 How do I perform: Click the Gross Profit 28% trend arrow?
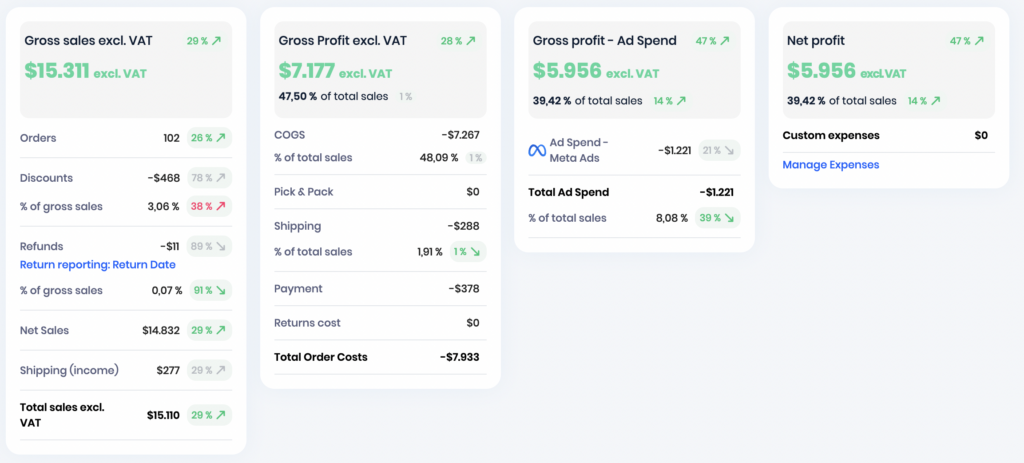[470, 40]
